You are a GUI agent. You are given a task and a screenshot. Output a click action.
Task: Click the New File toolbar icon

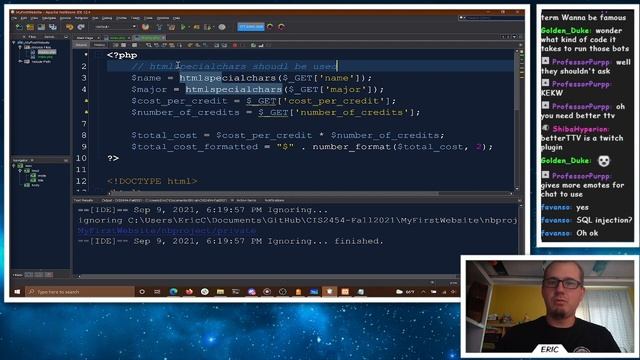(x=19, y=27)
